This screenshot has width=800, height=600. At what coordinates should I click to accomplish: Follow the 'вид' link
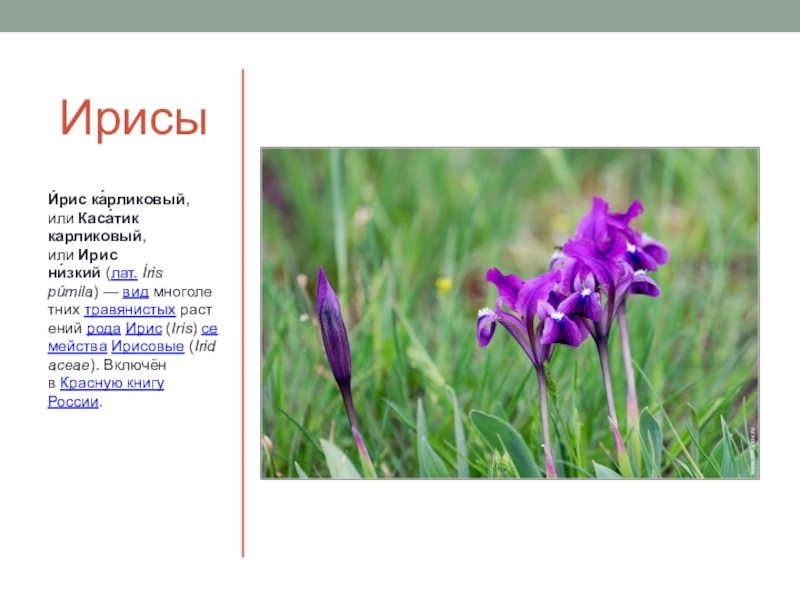click(x=135, y=292)
